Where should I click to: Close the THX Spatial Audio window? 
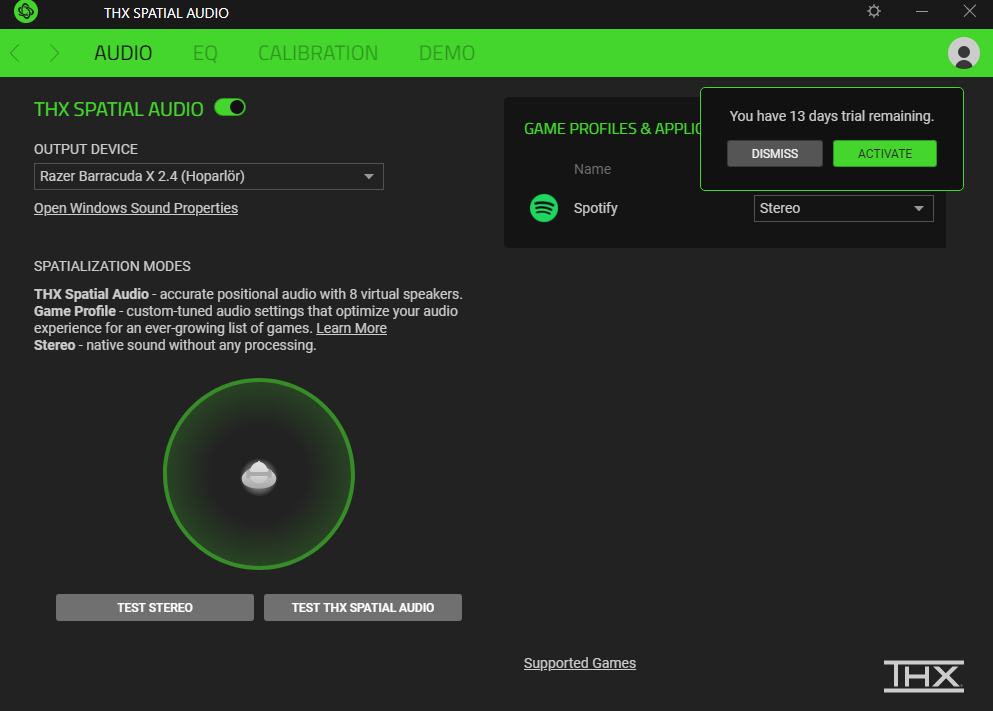(970, 11)
